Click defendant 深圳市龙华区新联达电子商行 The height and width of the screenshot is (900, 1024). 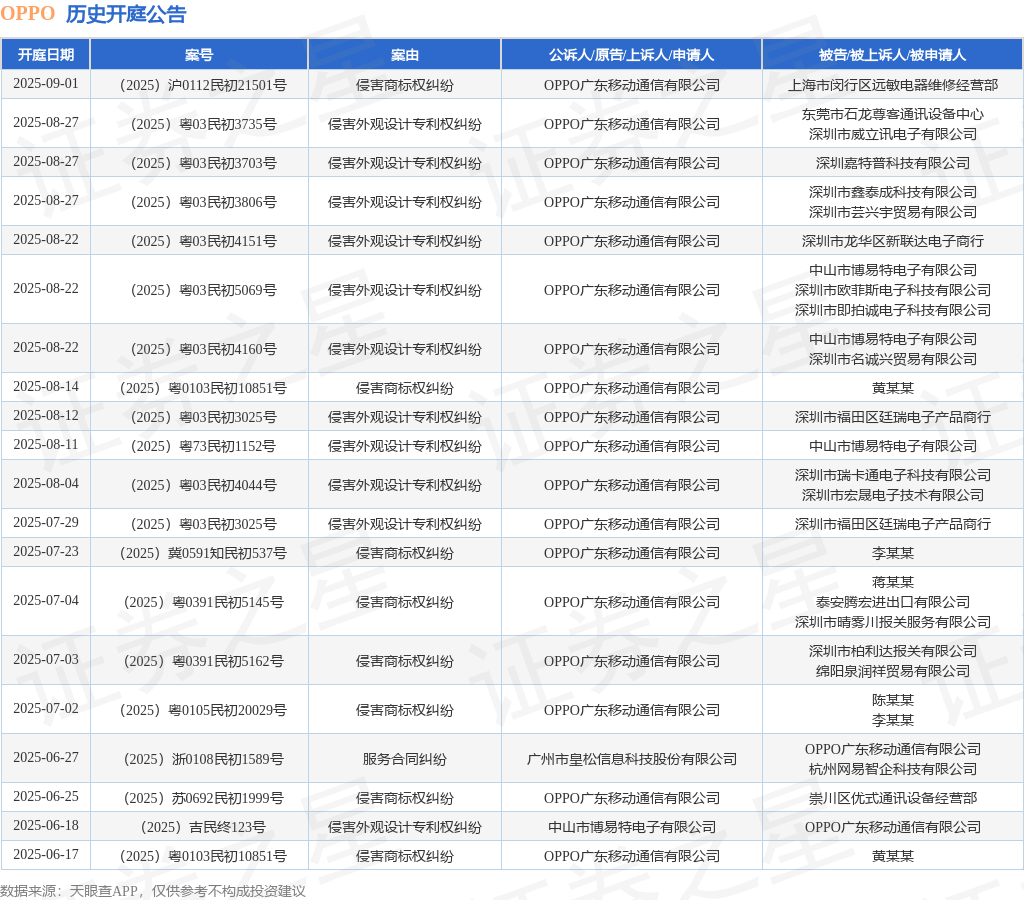(x=893, y=241)
